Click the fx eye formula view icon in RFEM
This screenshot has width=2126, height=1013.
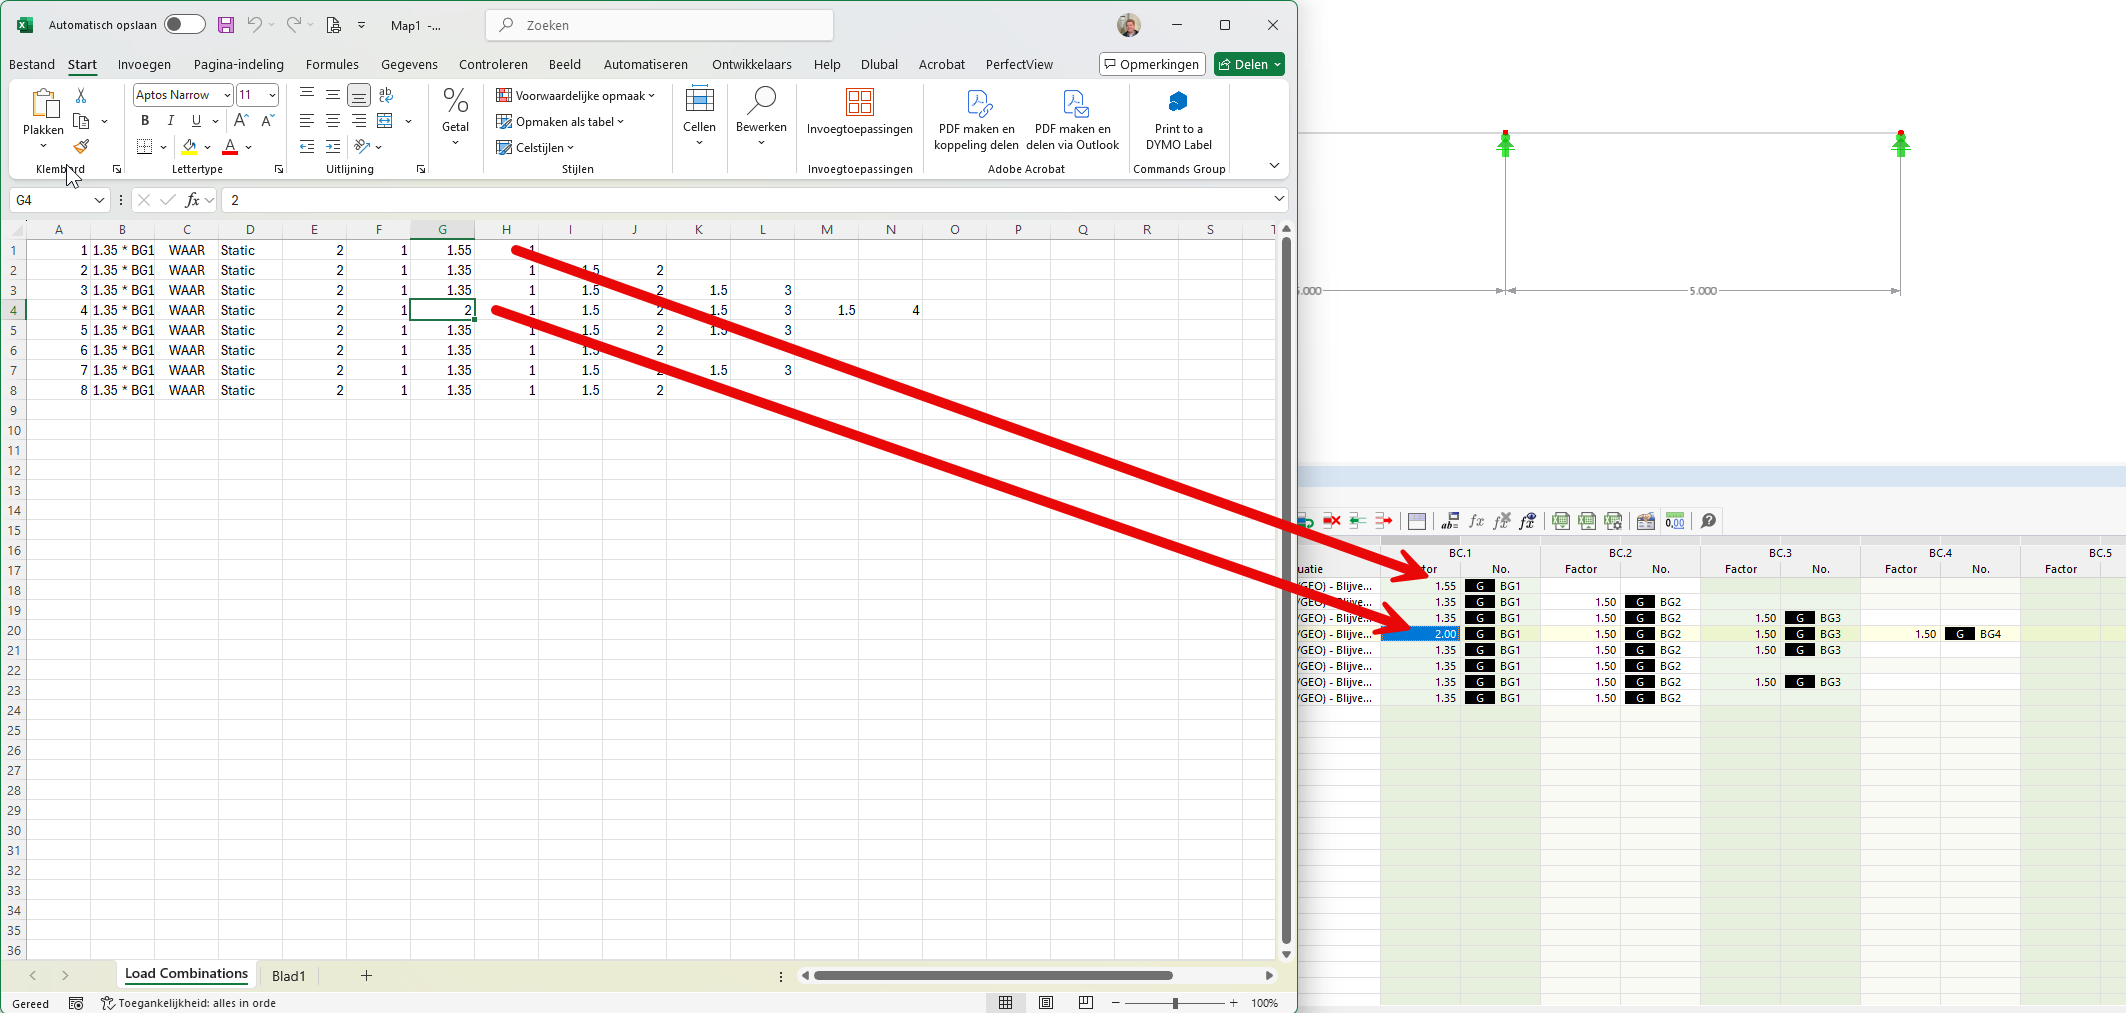pyautogui.click(x=1527, y=521)
